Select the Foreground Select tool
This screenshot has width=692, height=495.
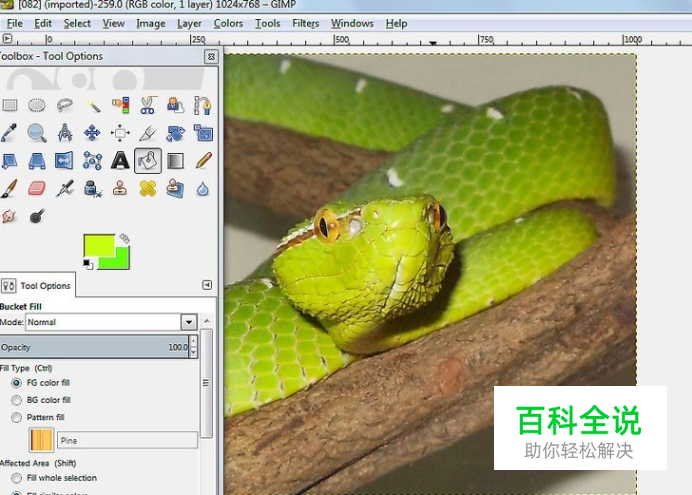pyautogui.click(x=175, y=105)
